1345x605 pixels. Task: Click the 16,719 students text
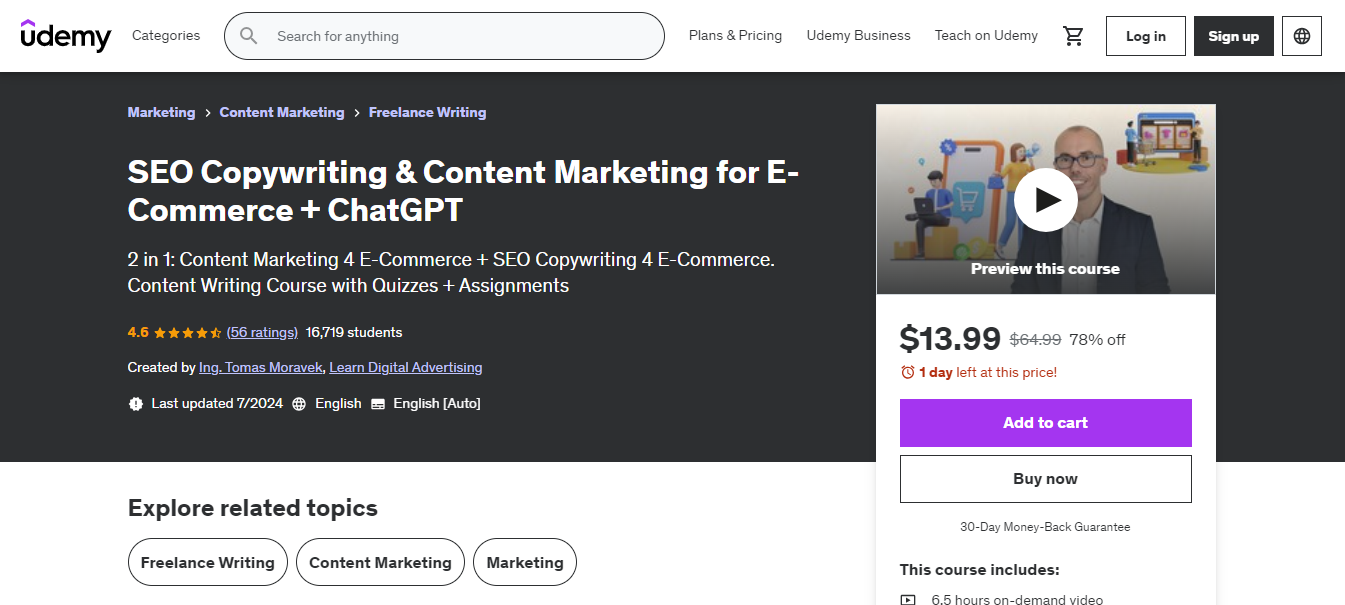tap(354, 332)
